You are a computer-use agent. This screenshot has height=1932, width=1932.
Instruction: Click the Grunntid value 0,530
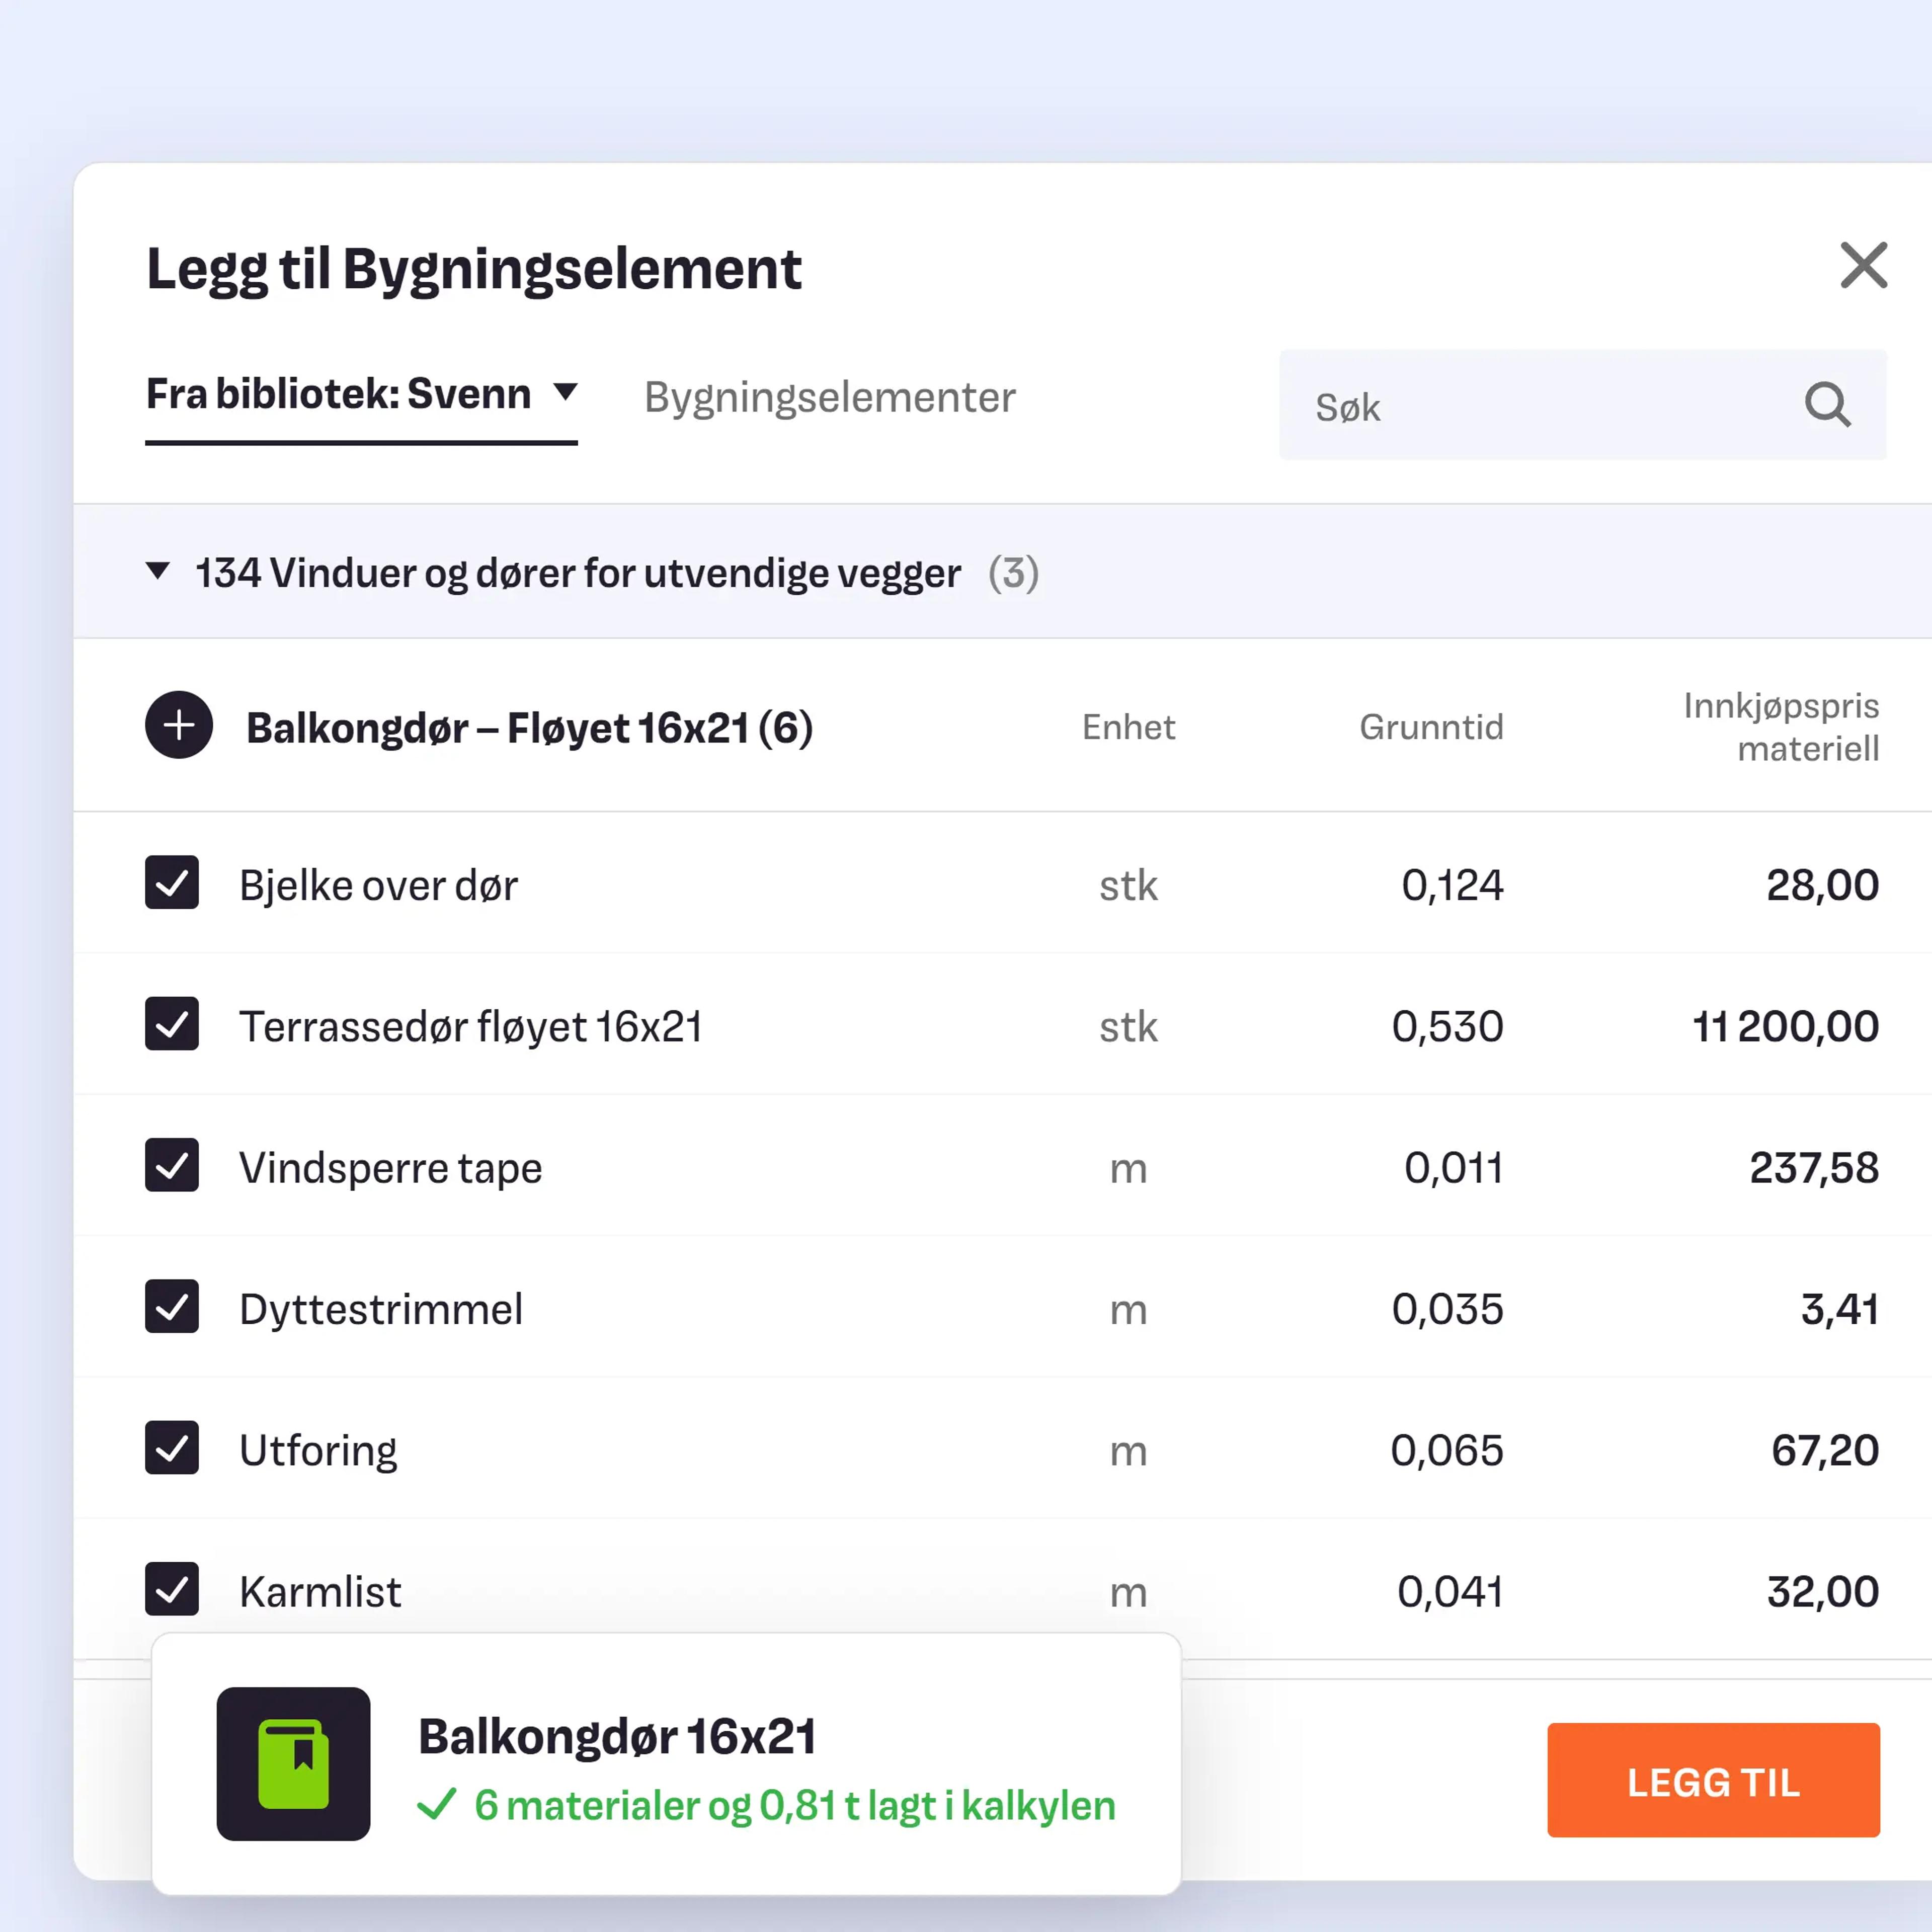tap(1448, 1027)
